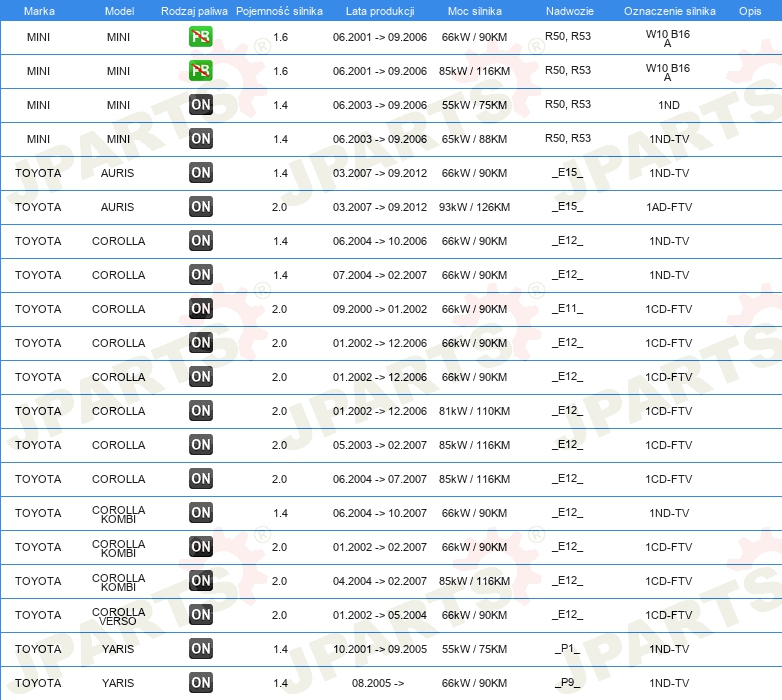
Task: Select the 10.2001 -> 09.2005 date cell
Action: pos(380,649)
